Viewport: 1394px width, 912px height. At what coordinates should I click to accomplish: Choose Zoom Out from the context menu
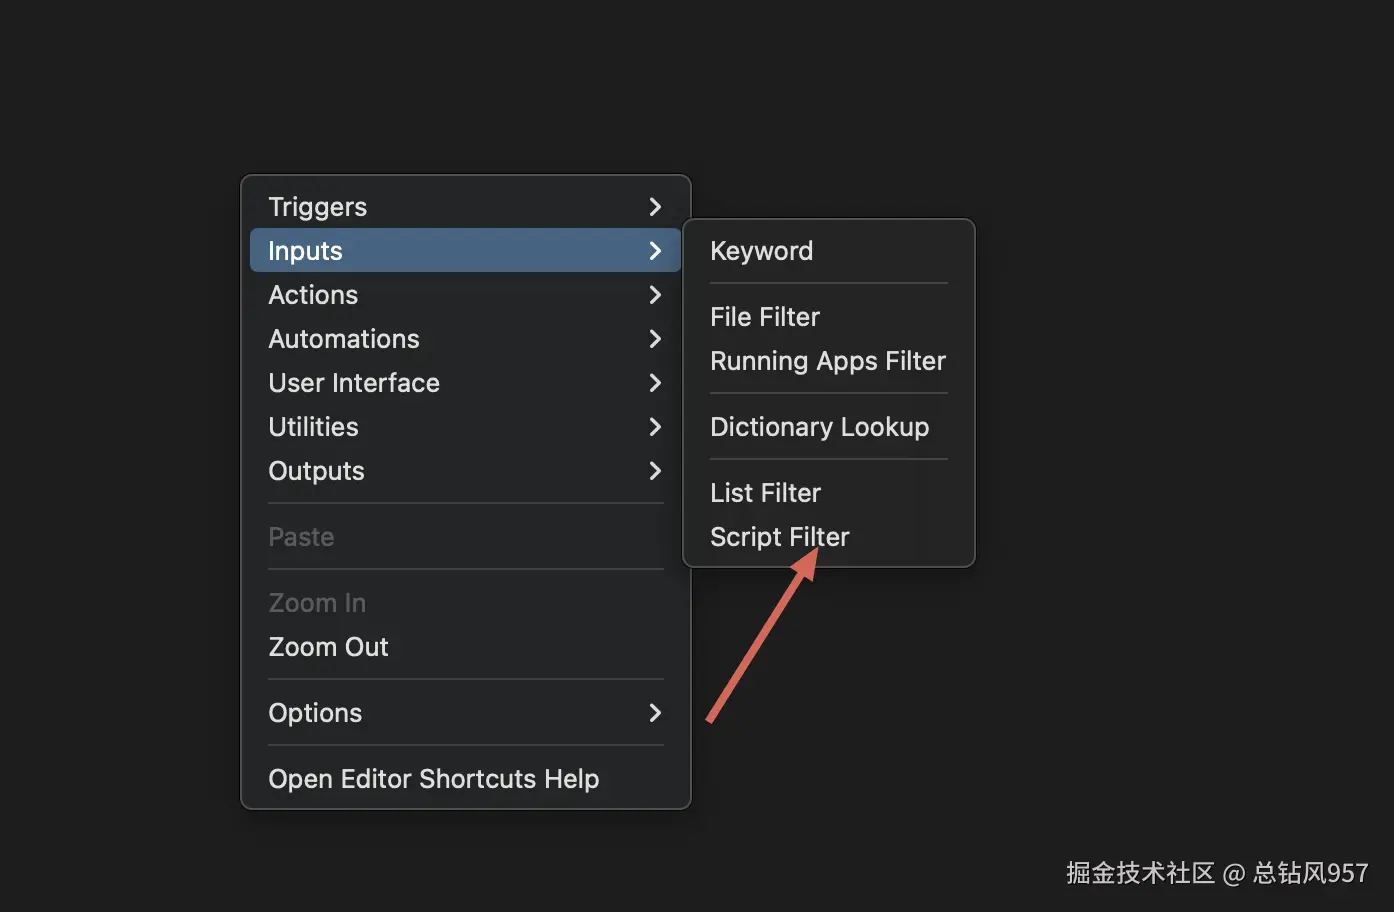[x=328, y=647]
